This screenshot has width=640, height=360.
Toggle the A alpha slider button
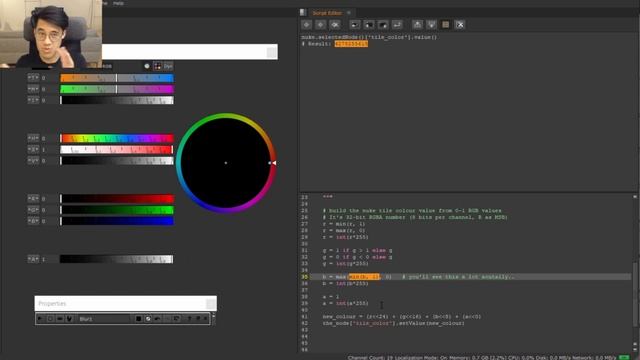(33, 259)
